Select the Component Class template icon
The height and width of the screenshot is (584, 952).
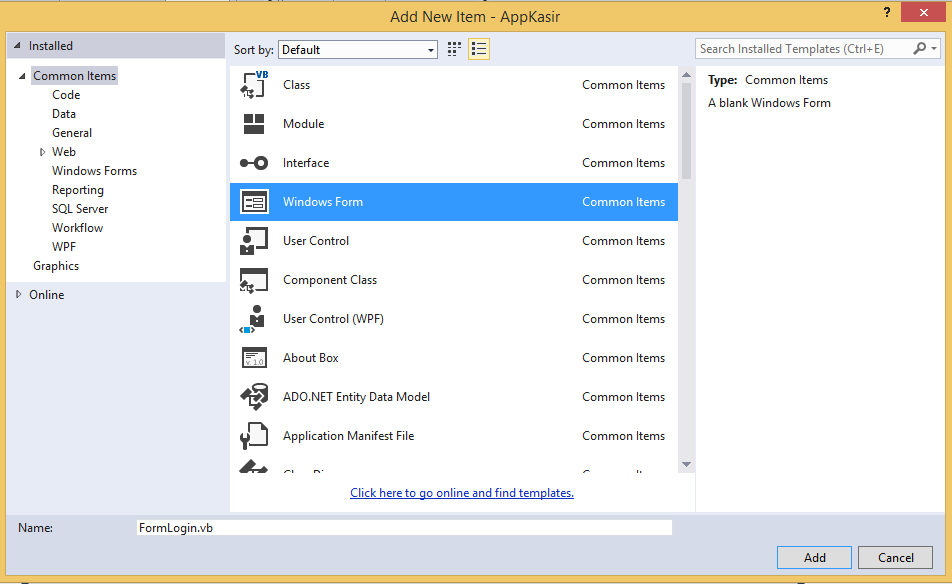[x=254, y=280]
